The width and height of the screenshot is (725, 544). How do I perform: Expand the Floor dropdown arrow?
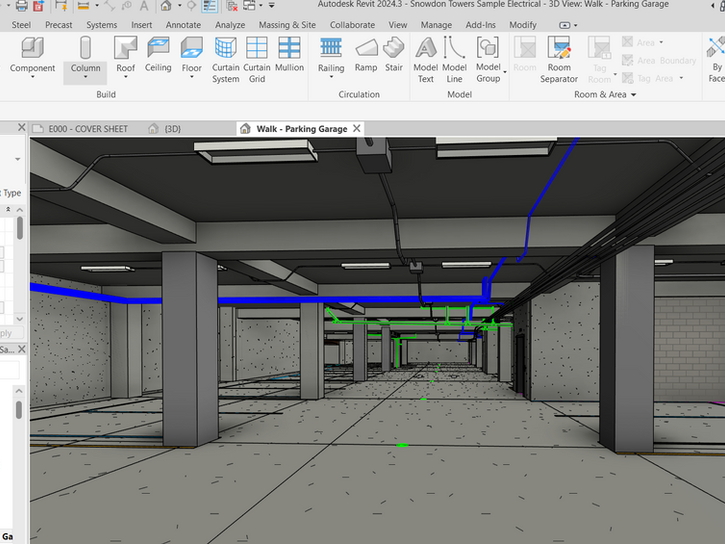[x=191, y=77]
